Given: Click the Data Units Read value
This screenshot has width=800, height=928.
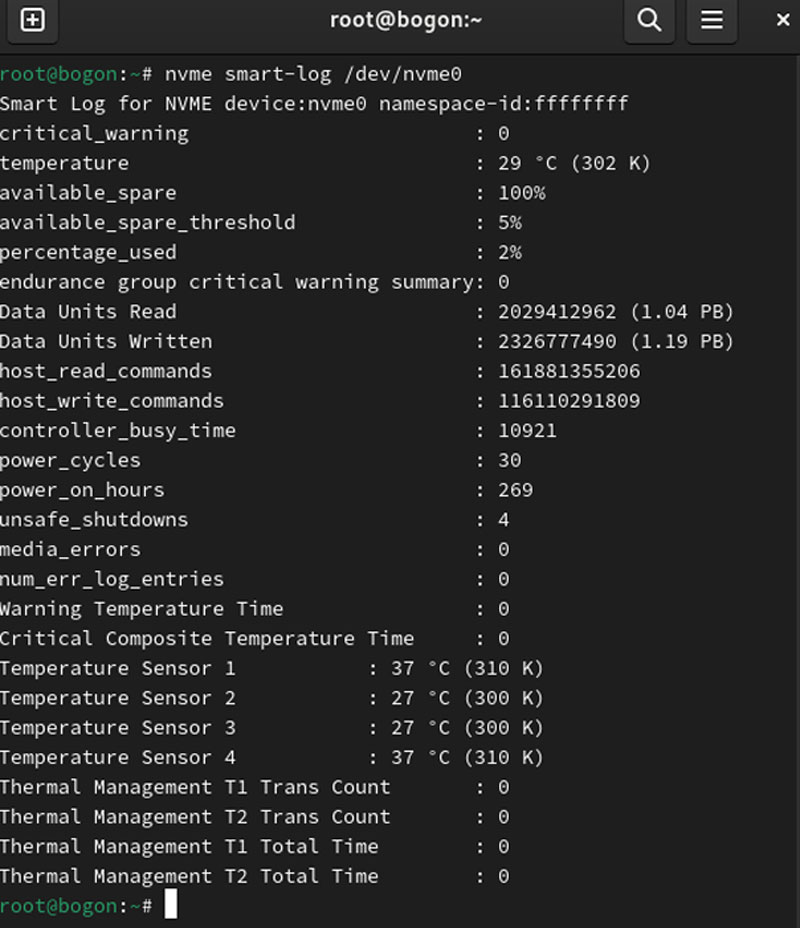Looking at the screenshot, I should click(x=615, y=312).
